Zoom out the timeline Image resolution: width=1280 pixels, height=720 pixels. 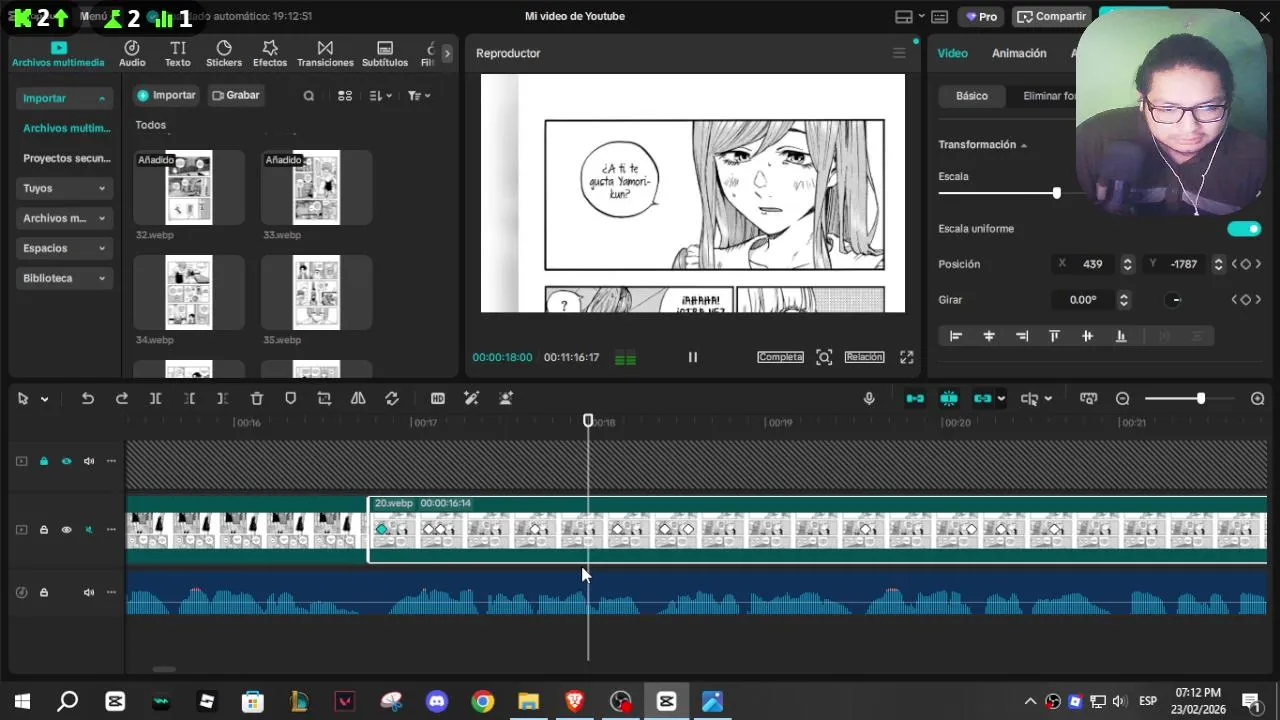[x=1123, y=398]
